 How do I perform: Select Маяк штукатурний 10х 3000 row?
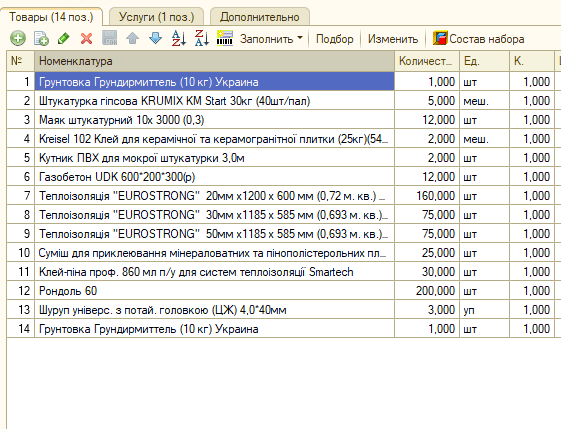214,120
